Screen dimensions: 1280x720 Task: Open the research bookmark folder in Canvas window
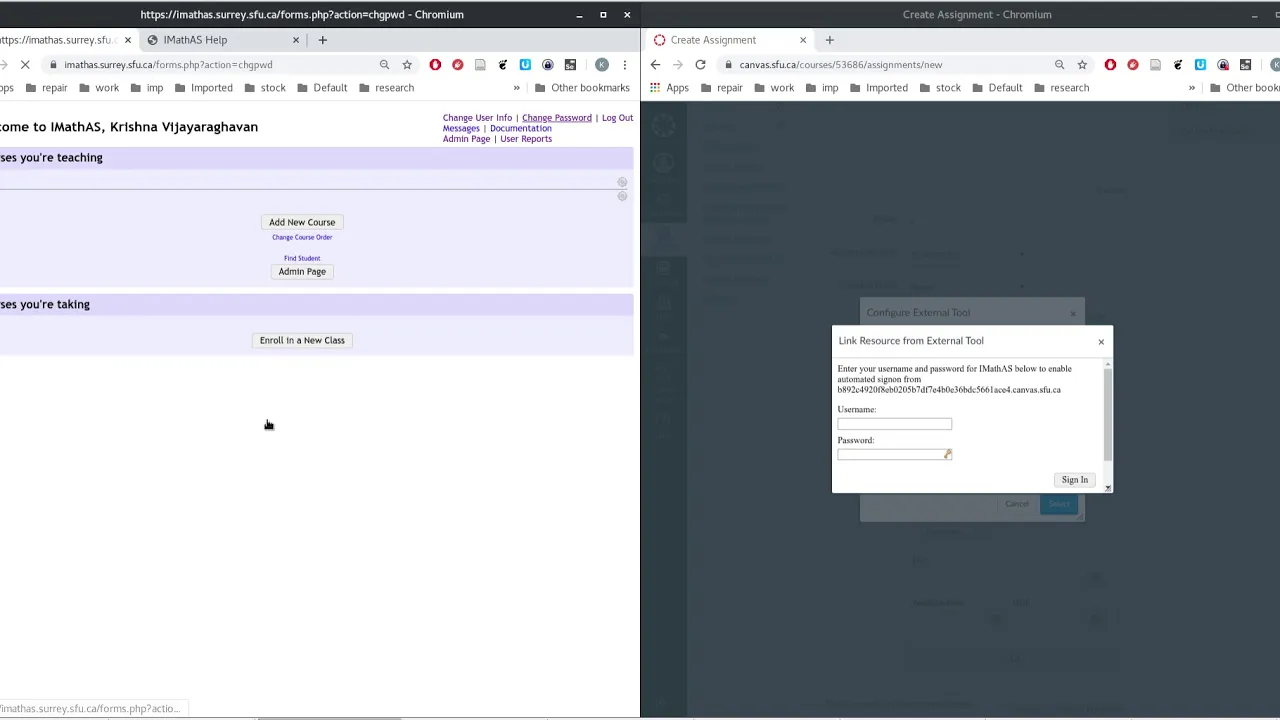click(1060, 88)
